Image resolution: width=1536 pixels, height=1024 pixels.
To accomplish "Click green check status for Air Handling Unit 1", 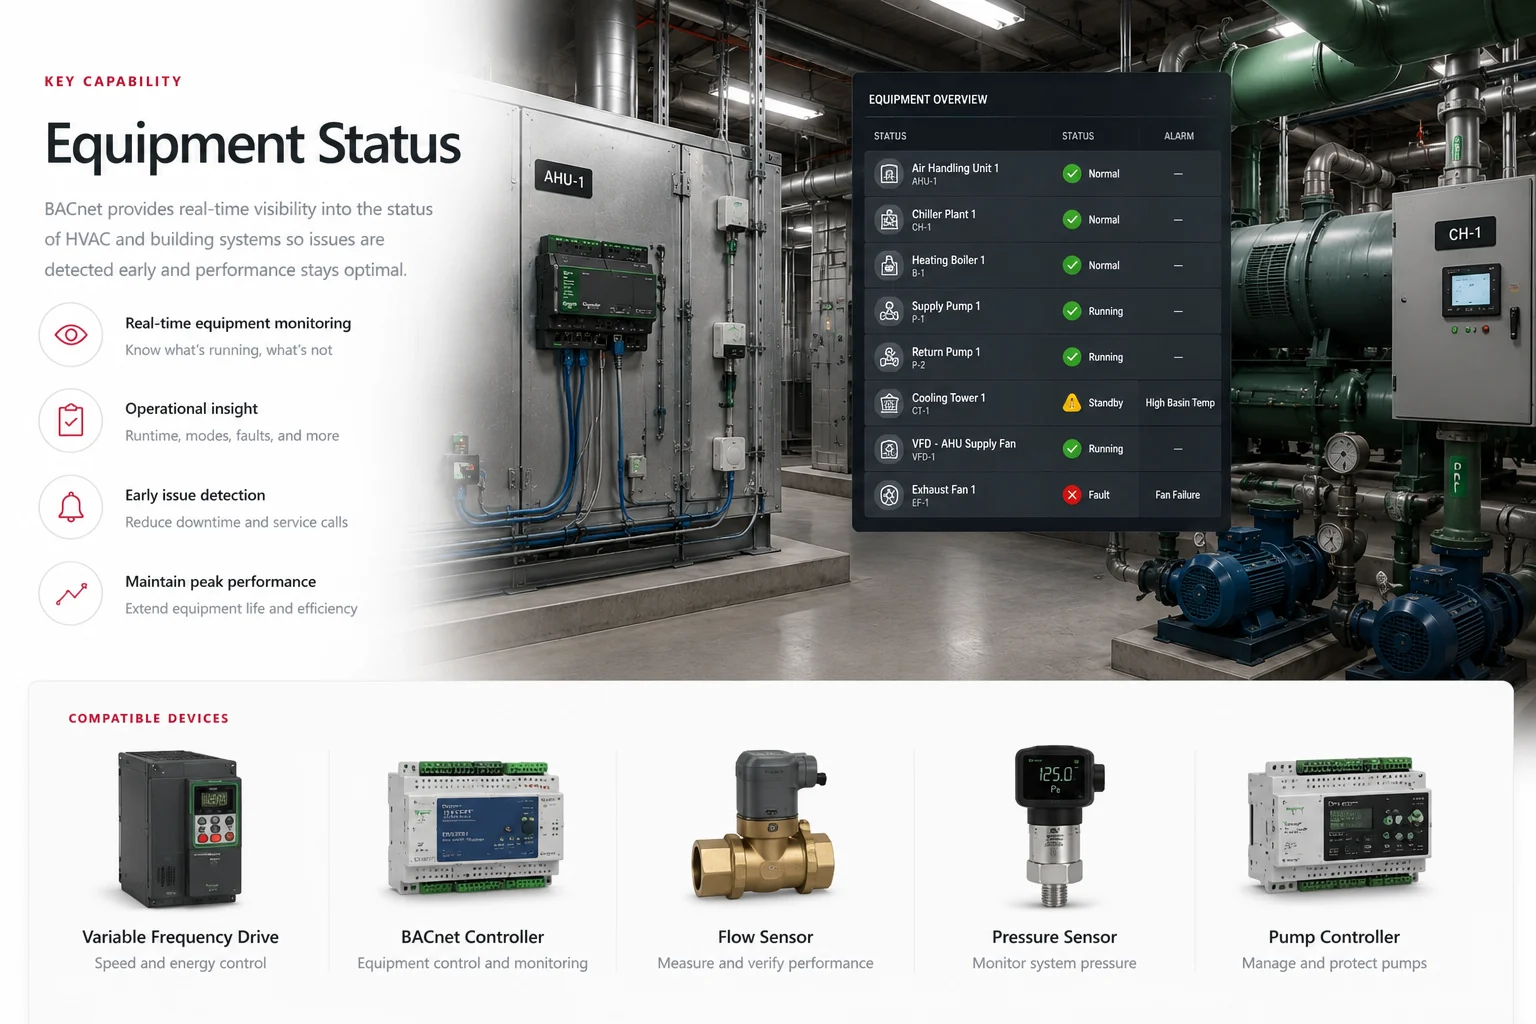I will (x=1072, y=174).
